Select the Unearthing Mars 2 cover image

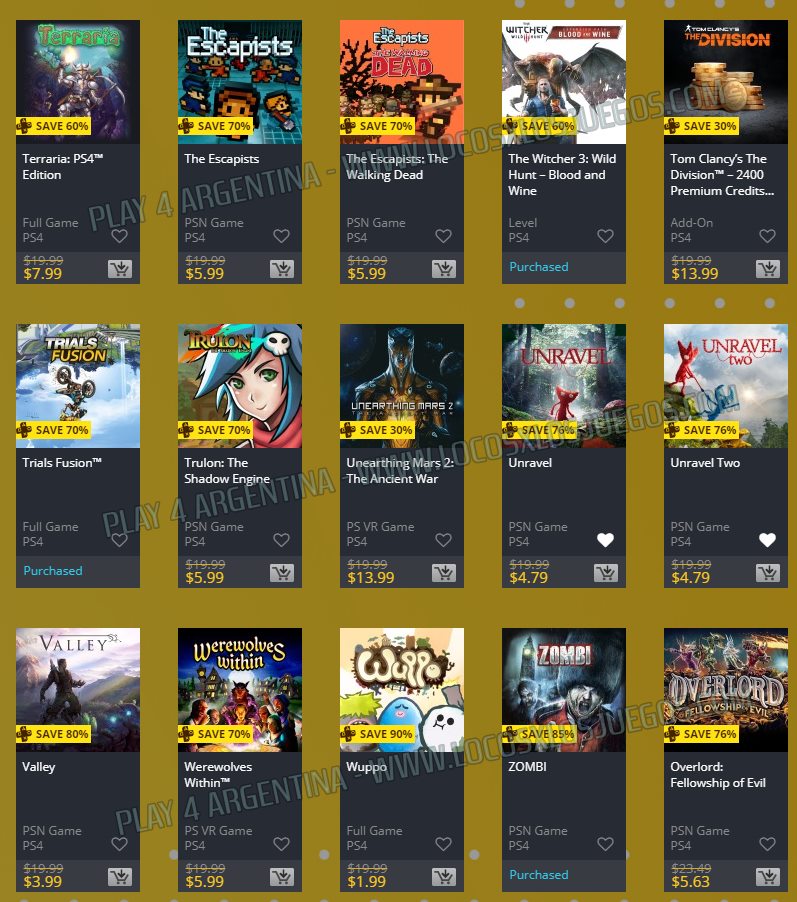point(402,386)
